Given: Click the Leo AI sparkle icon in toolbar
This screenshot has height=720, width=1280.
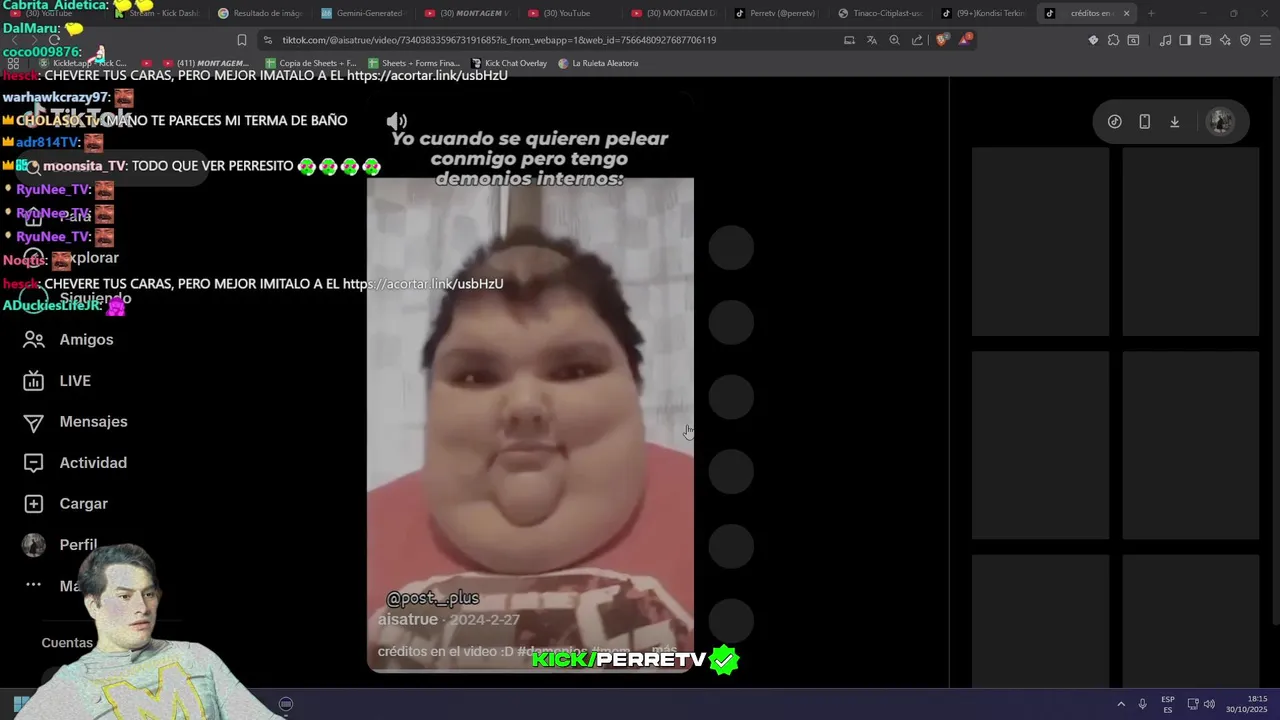Looking at the screenshot, I should coord(1225,40).
